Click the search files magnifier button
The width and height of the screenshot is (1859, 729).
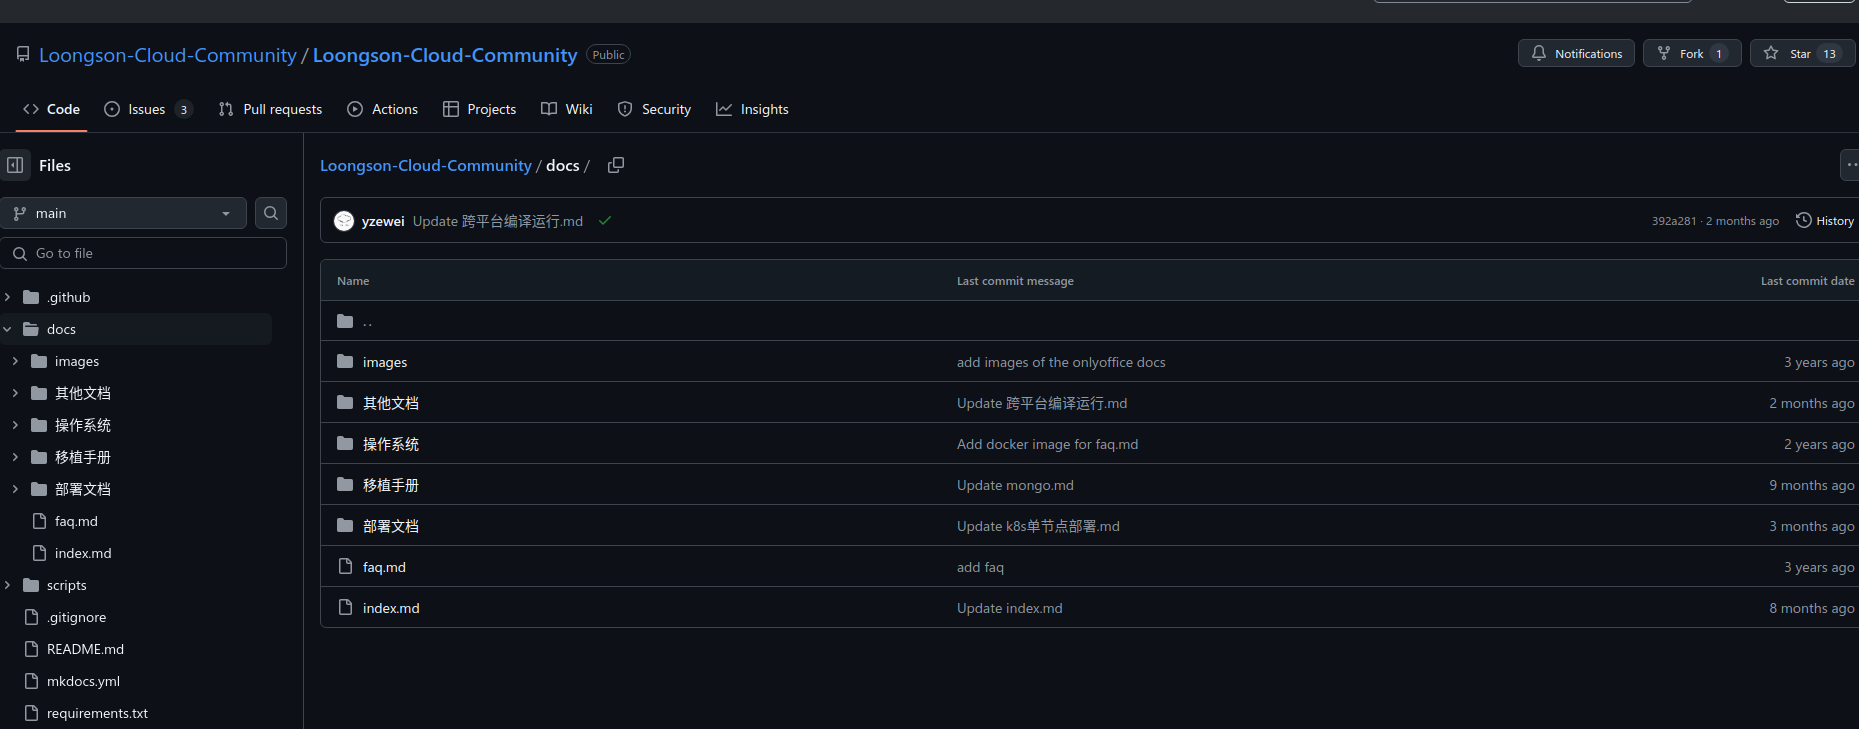[271, 213]
